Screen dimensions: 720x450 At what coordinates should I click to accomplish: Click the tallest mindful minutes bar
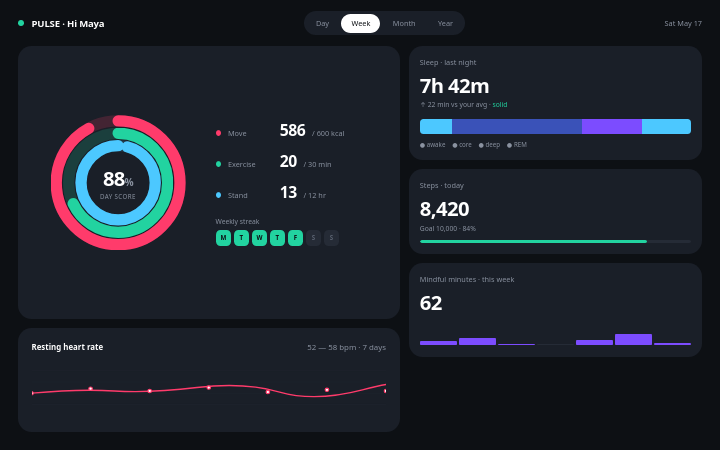point(633,339)
